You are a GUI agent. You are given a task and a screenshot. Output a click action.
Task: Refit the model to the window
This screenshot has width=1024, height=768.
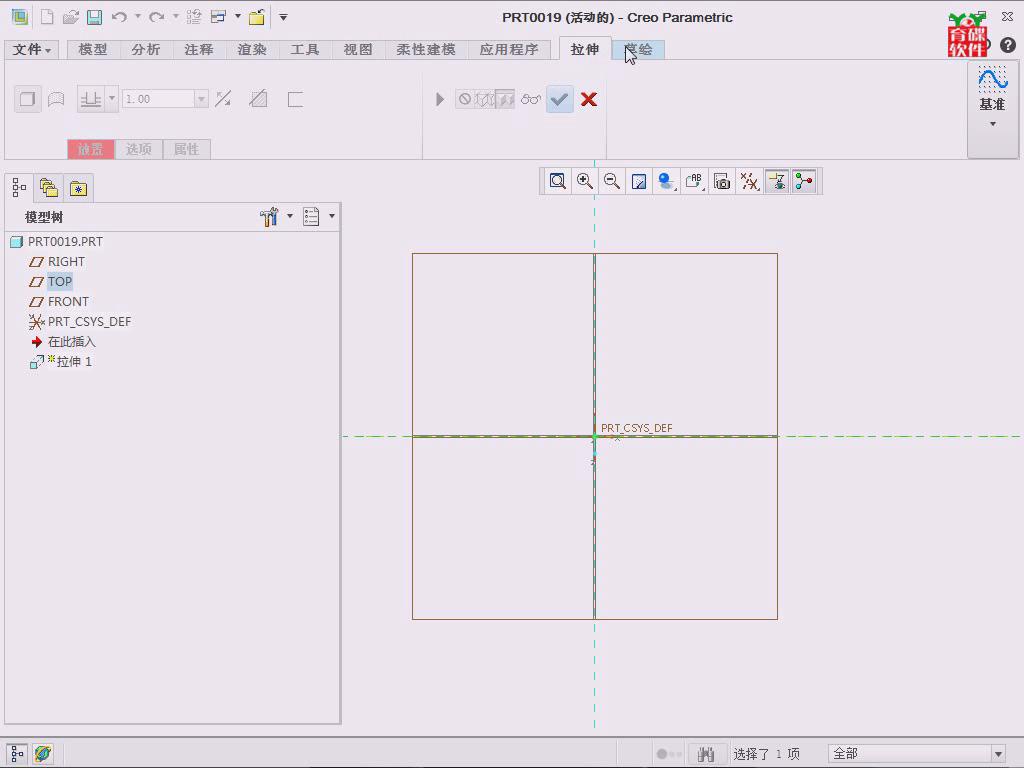coord(558,181)
